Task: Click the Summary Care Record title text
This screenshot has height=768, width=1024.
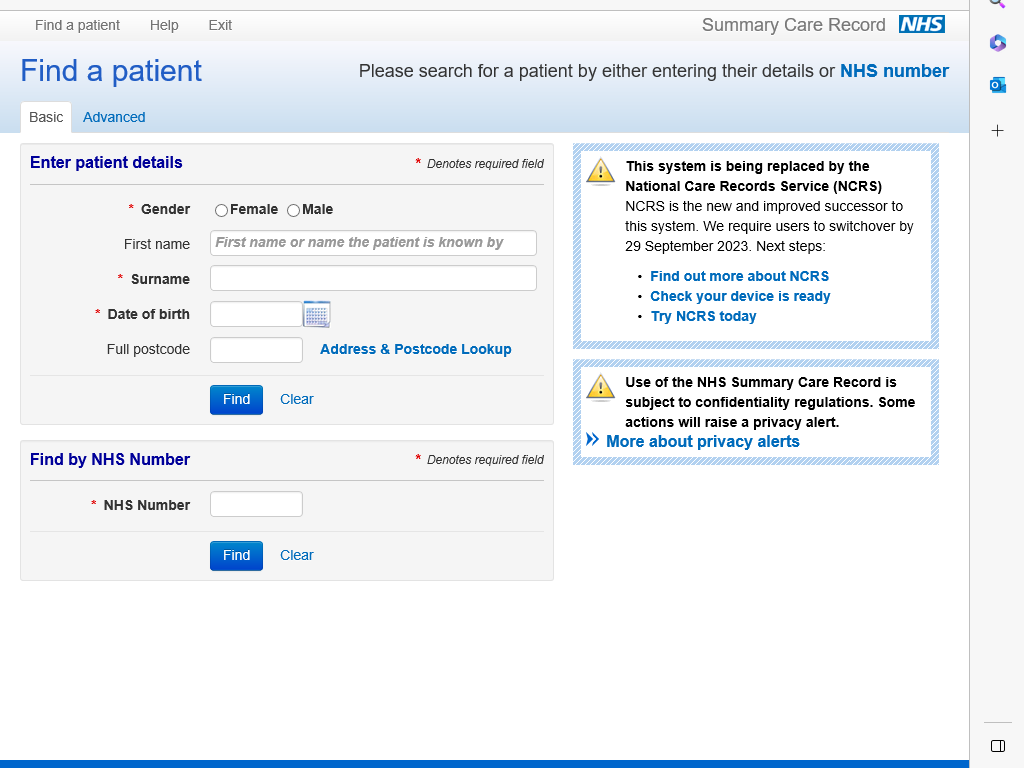Action: [793, 25]
